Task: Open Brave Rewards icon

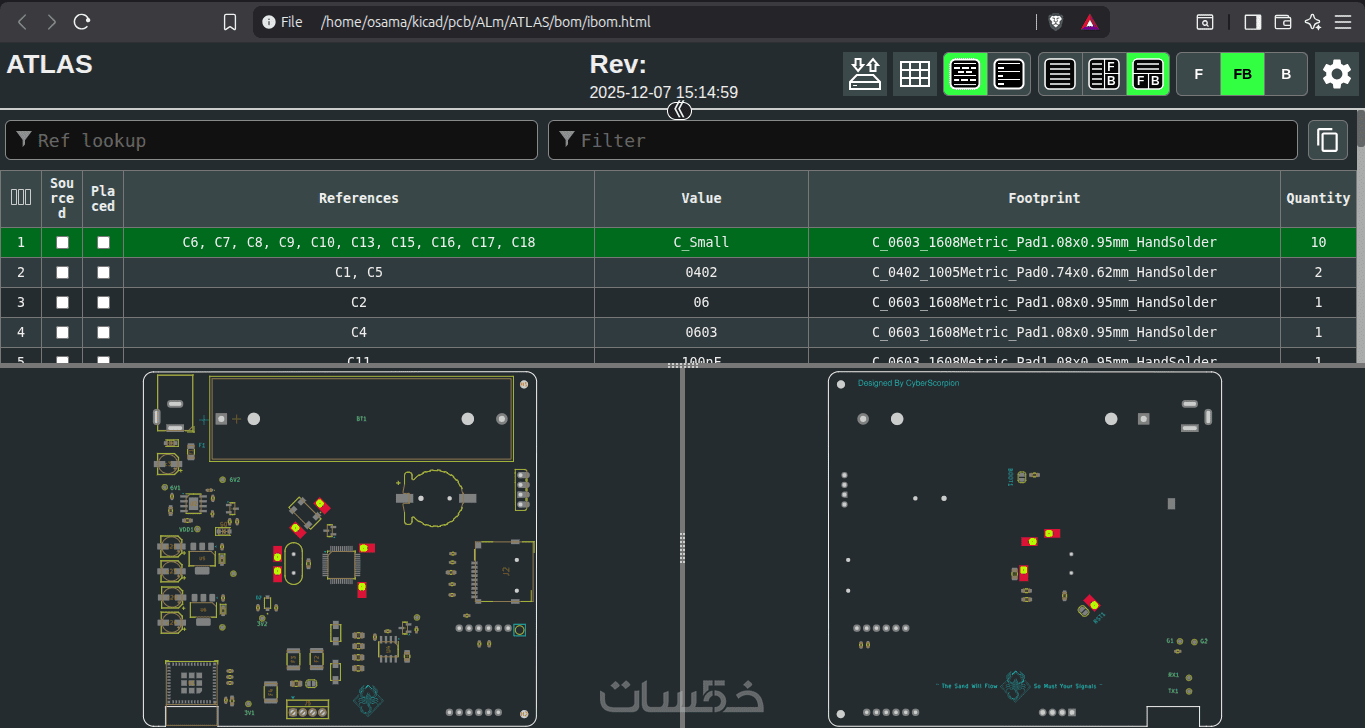Action: click(x=1090, y=22)
